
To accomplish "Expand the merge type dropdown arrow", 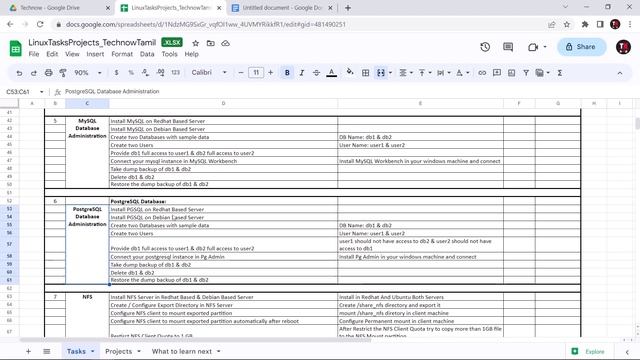I will pos(391,73).
